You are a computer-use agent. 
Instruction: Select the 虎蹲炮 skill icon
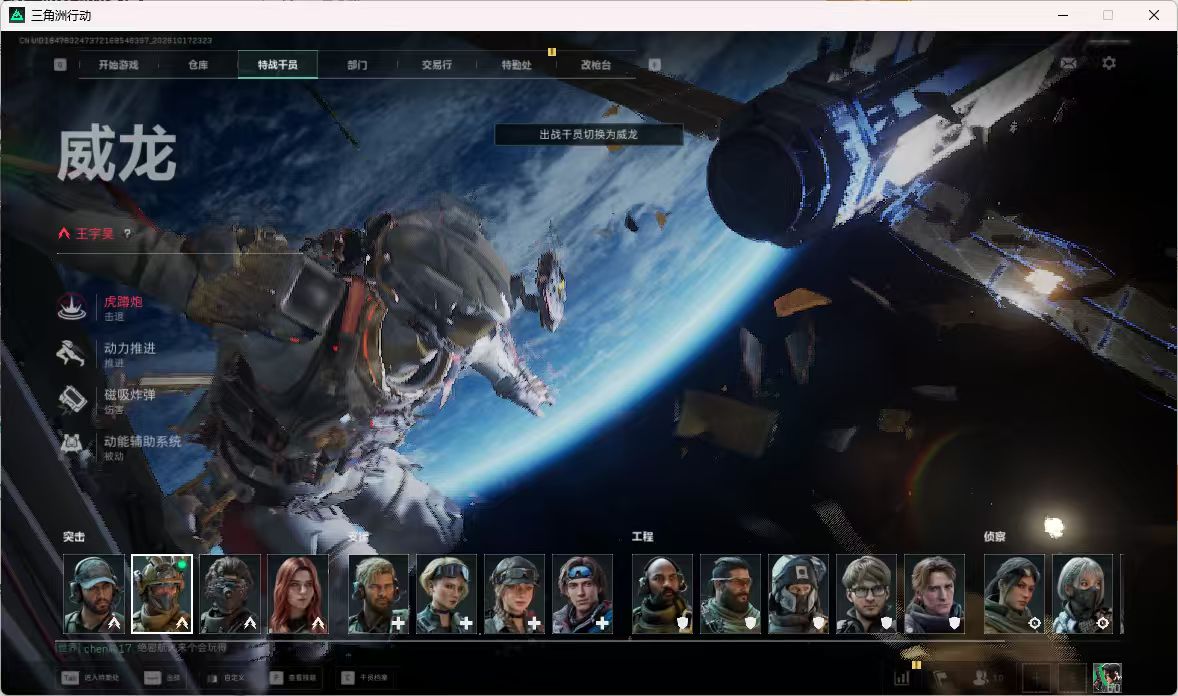72,307
